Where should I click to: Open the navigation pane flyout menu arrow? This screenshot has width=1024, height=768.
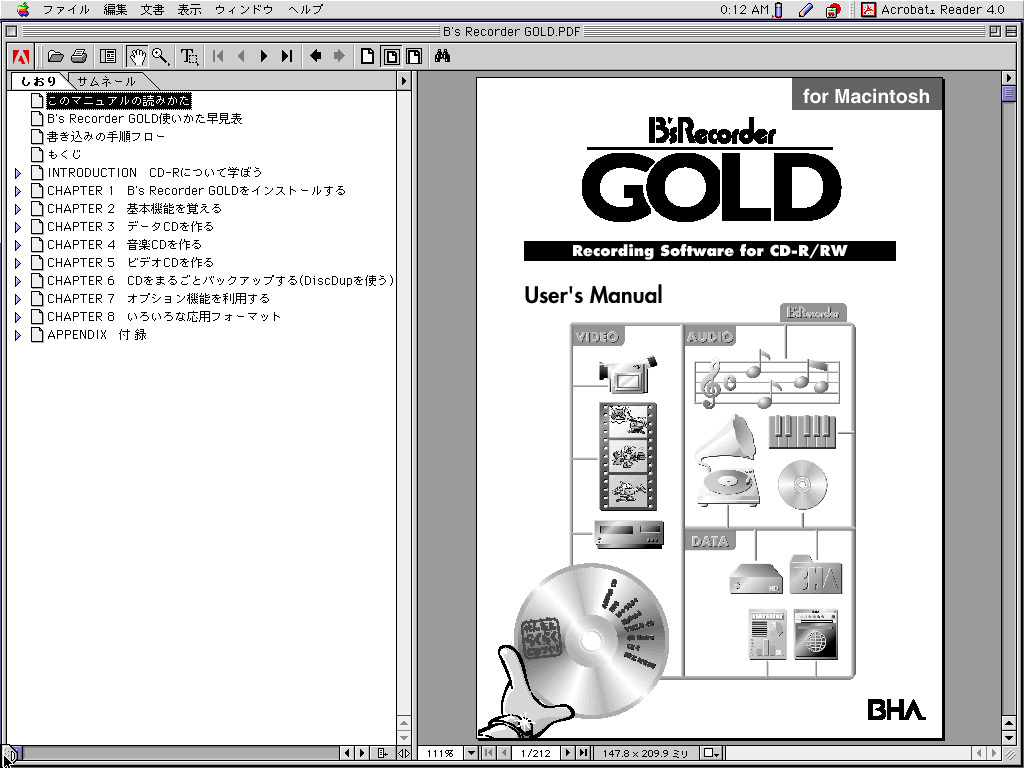404,81
